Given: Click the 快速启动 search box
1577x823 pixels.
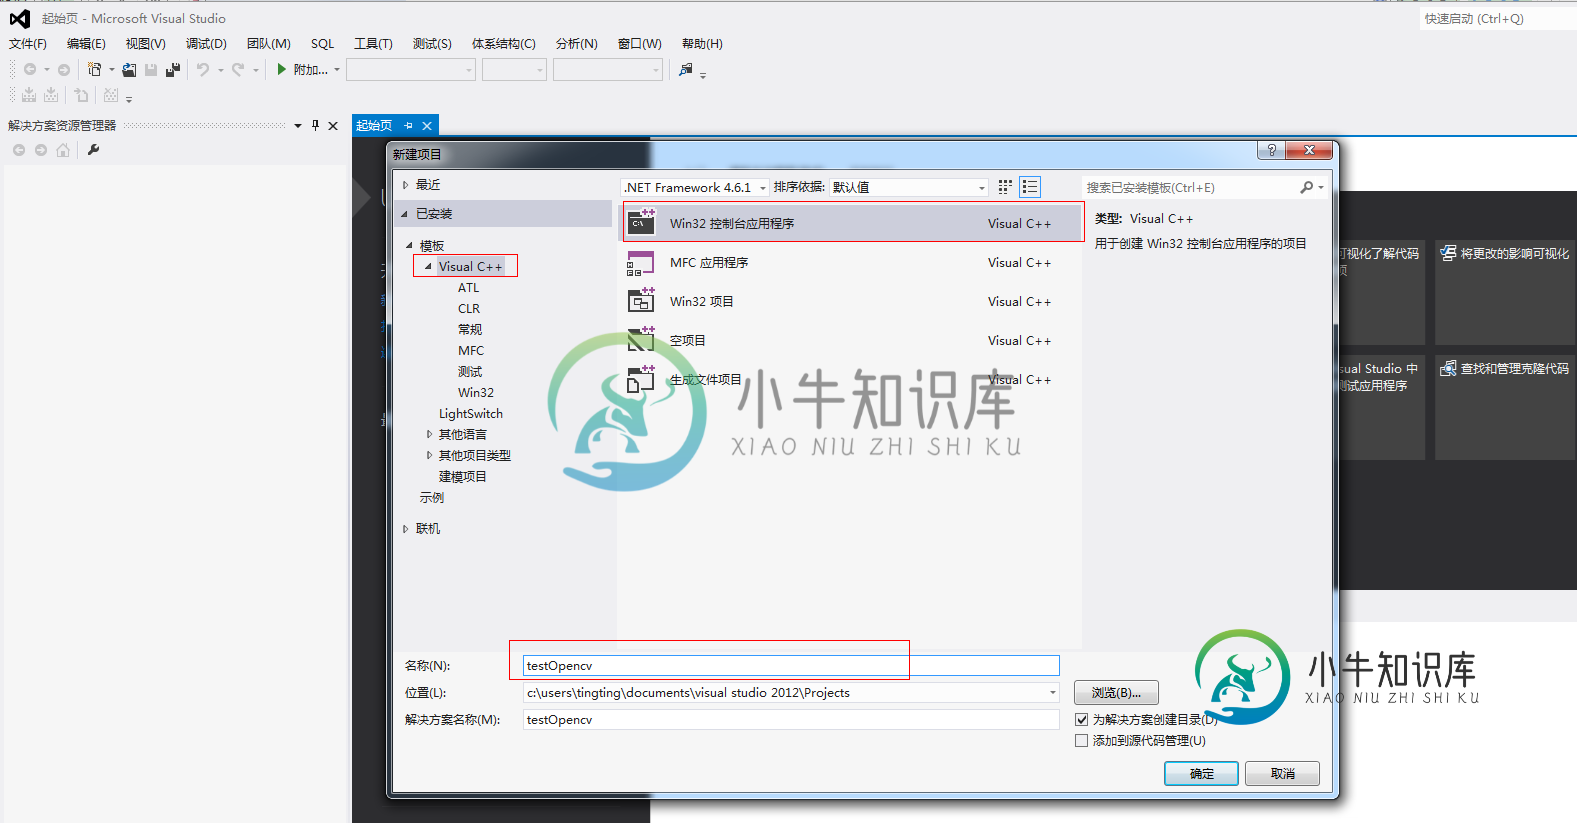Looking at the screenshot, I should 1497,19.
